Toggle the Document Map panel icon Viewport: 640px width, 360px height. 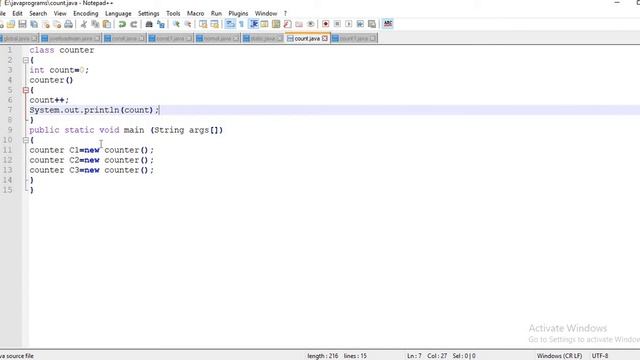[276, 24]
